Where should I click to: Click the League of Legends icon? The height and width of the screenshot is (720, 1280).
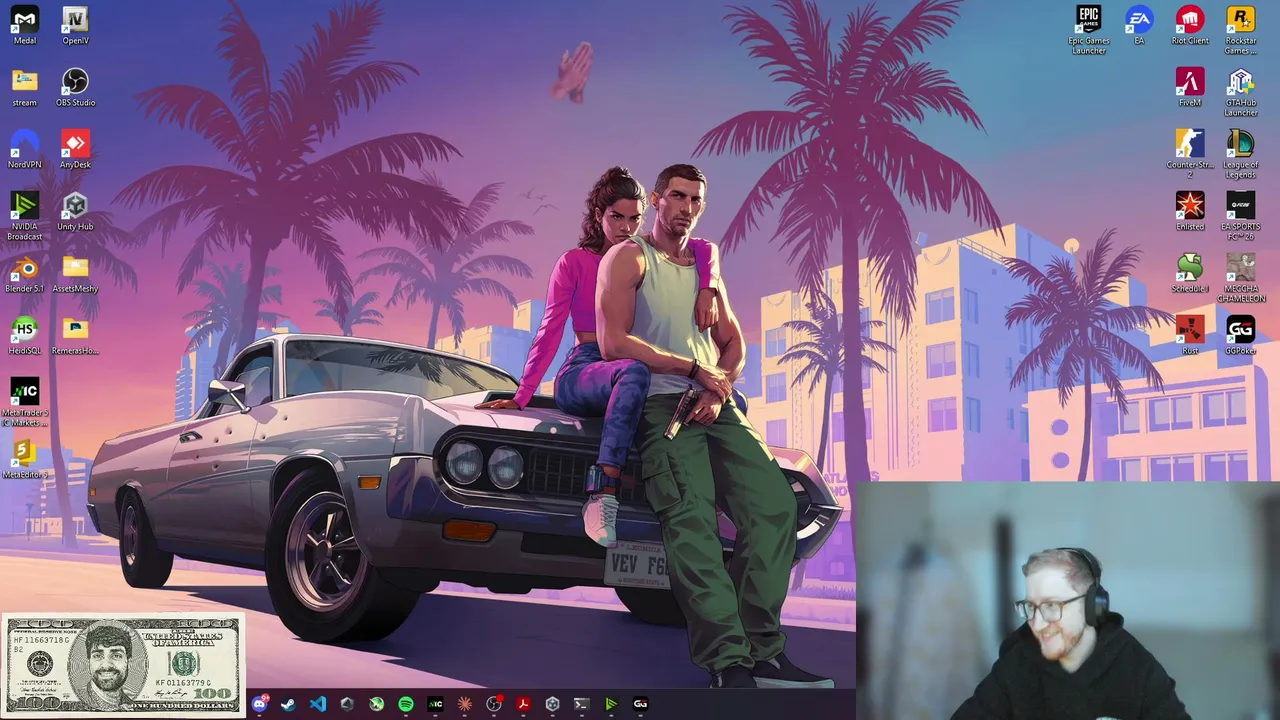pyautogui.click(x=1240, y=155)
